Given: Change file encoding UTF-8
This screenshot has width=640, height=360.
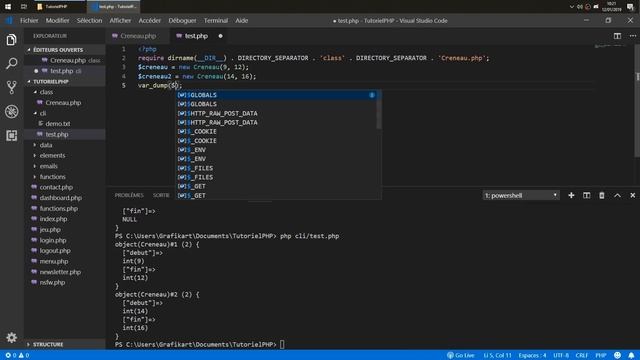Looking at the screenshot, I should tap(561, 355).
